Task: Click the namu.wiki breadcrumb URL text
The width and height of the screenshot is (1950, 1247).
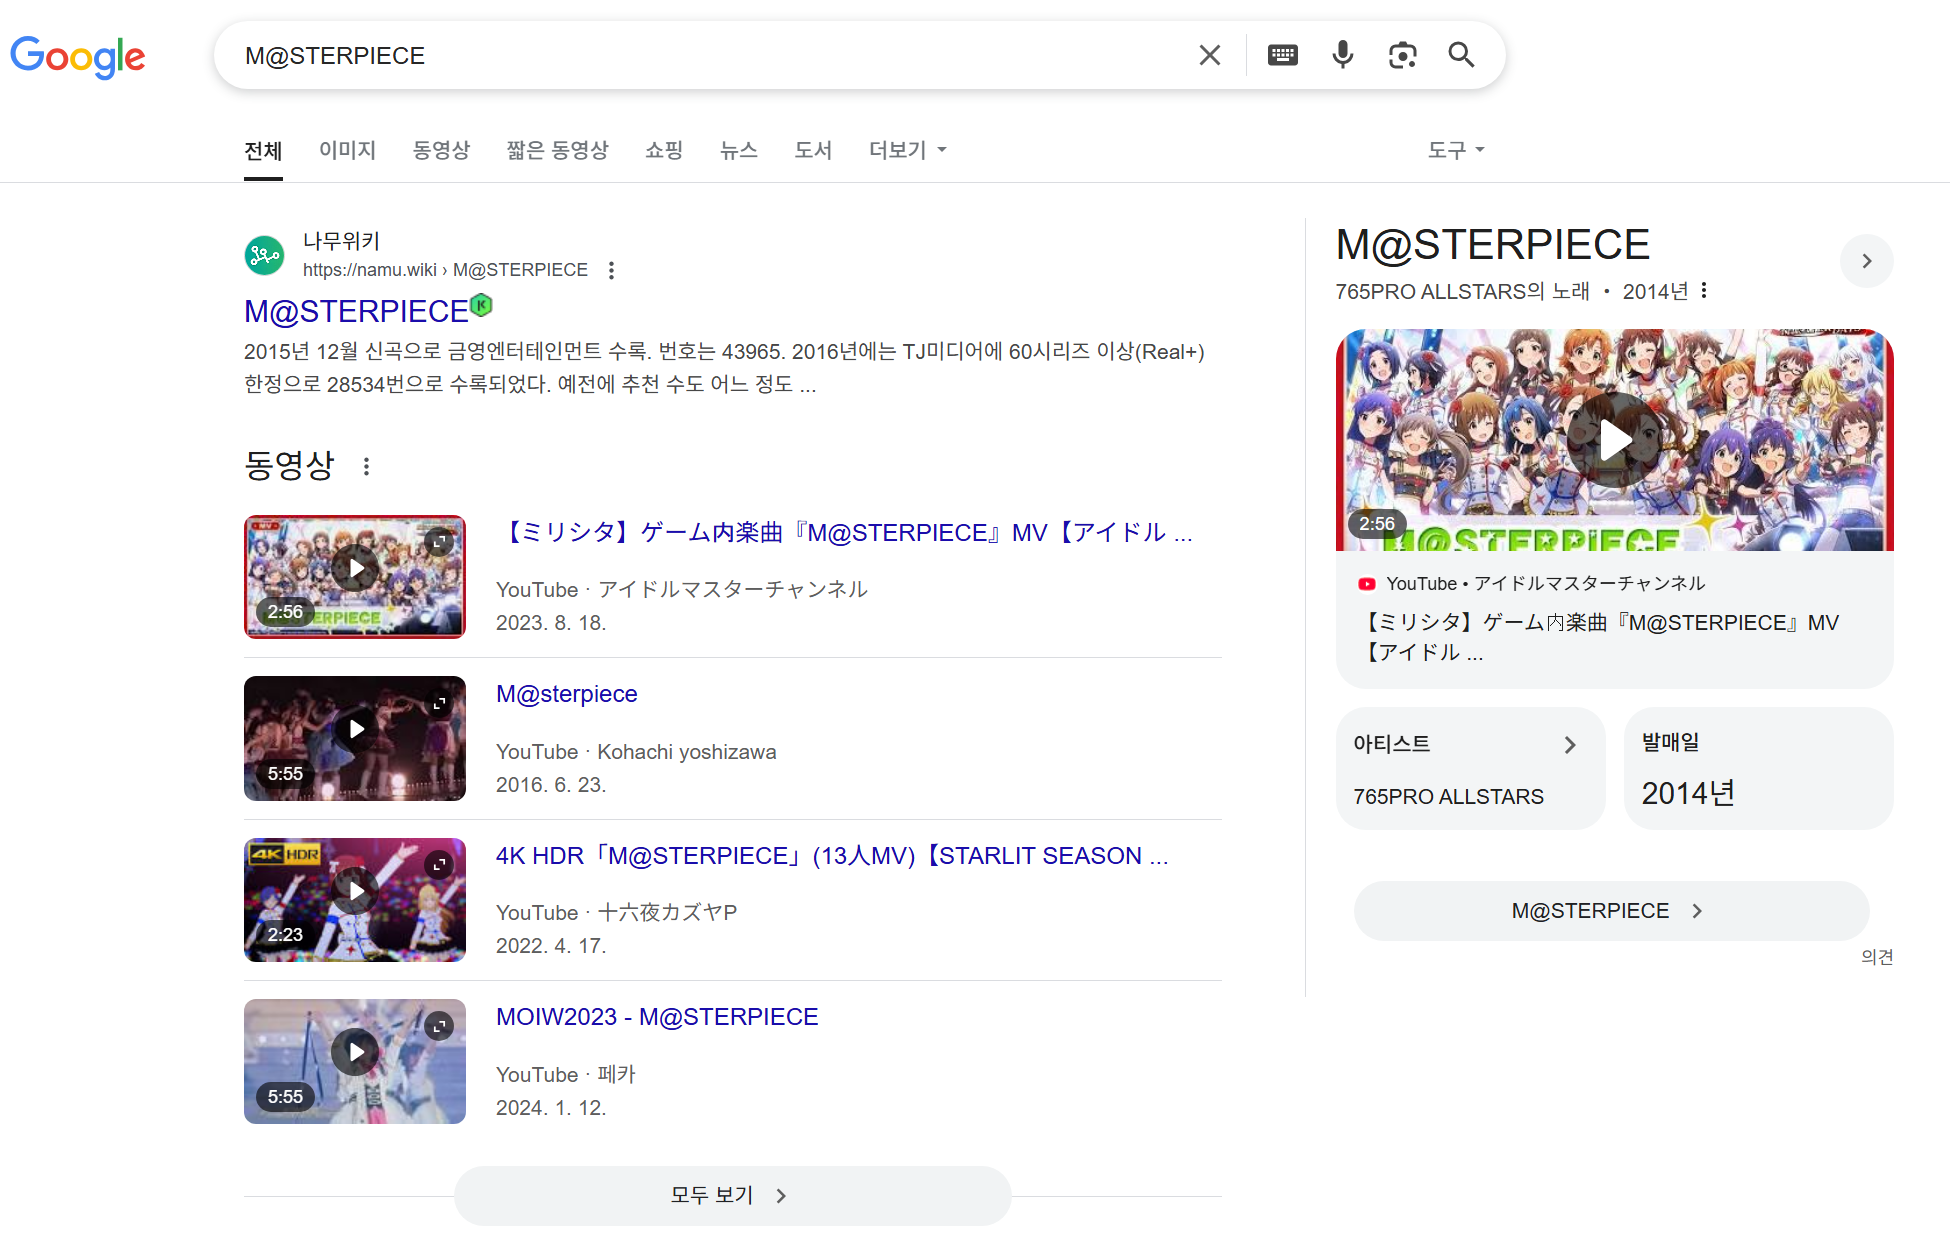Action: [445, 270]
